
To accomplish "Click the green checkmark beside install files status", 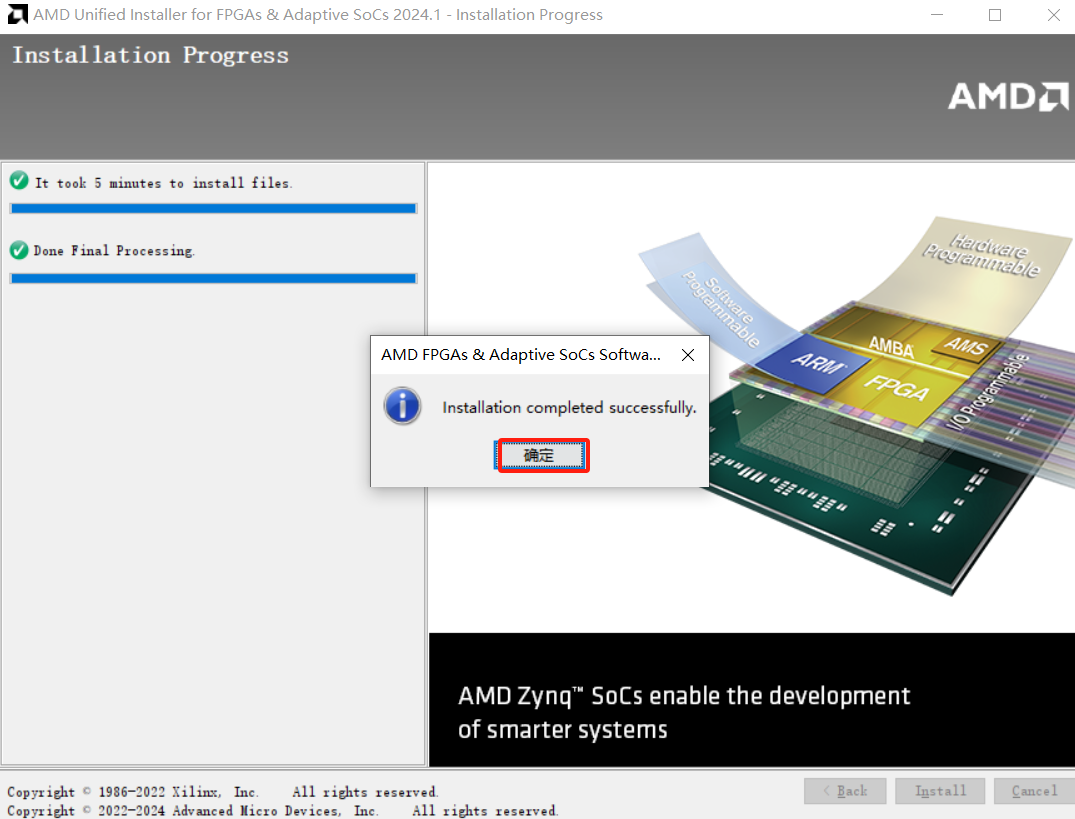I will click(x=21, y=182).
